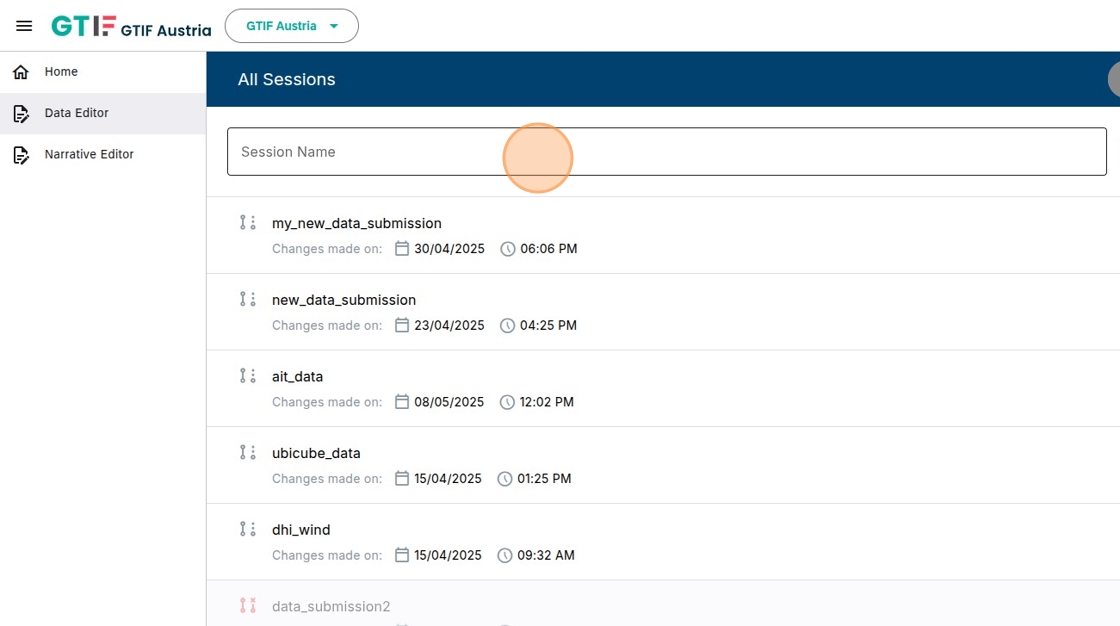The image size is (1120, 626).
Task: Click the branch icon for ait_data
Action: coord(247,375)
